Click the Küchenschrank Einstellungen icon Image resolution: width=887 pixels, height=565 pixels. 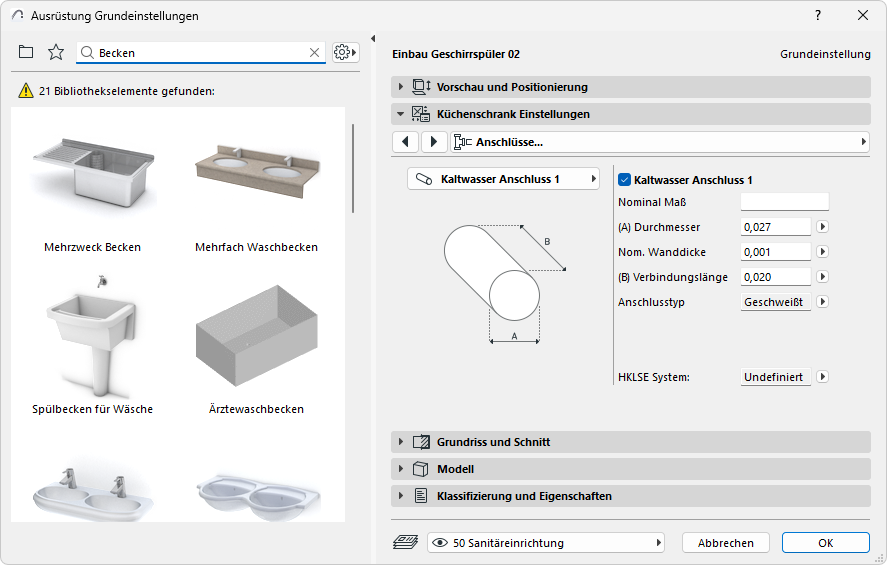click(x=421, y=114)
